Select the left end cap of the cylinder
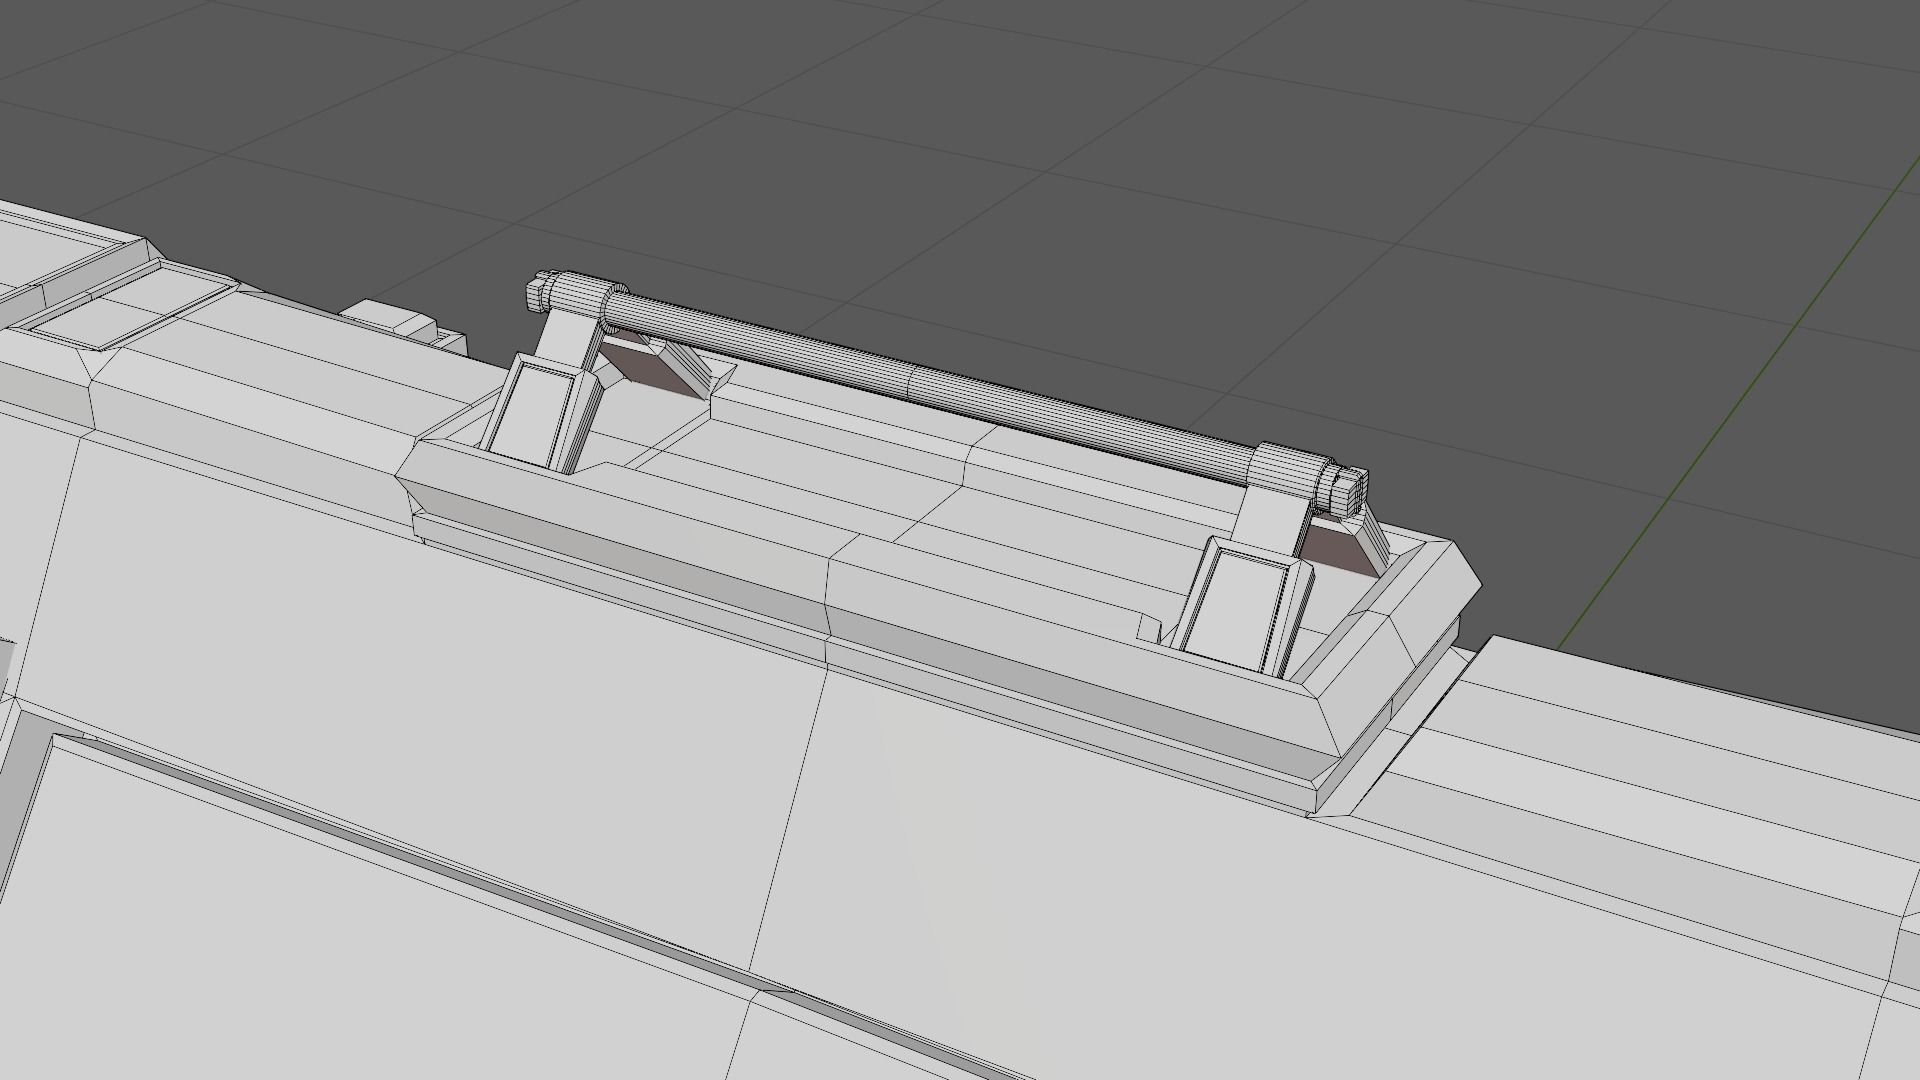This screenshot has width=1920, height=1080. click(540, 289)
